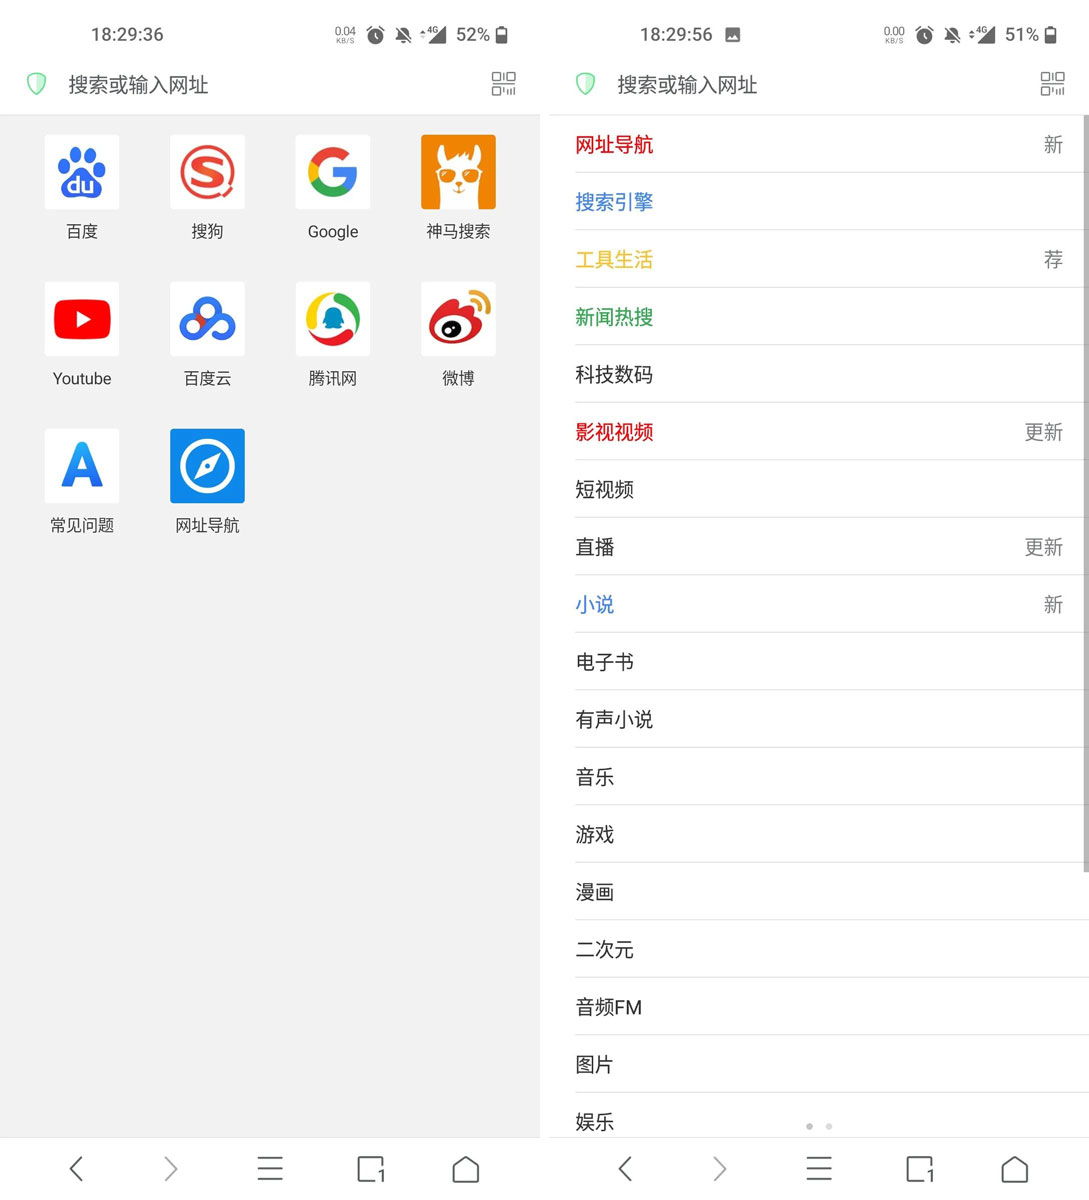Choose 音频FM from the list
1089x1200 pixels.
coord(819,1007)
